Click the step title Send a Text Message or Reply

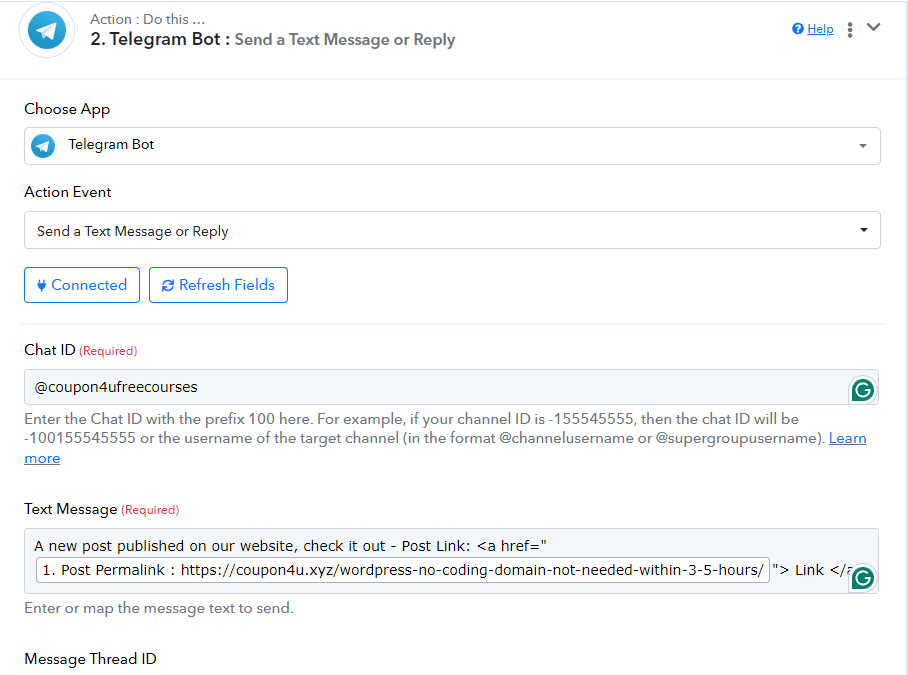click(345, 39)
